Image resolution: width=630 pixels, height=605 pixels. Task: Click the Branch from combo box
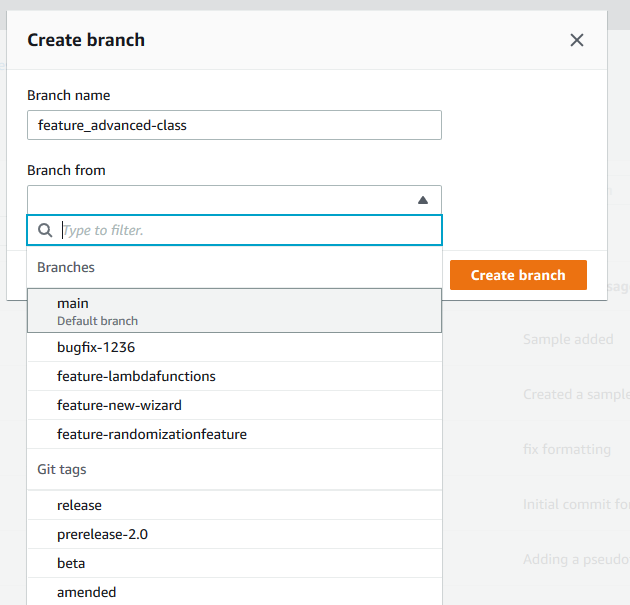220,200
